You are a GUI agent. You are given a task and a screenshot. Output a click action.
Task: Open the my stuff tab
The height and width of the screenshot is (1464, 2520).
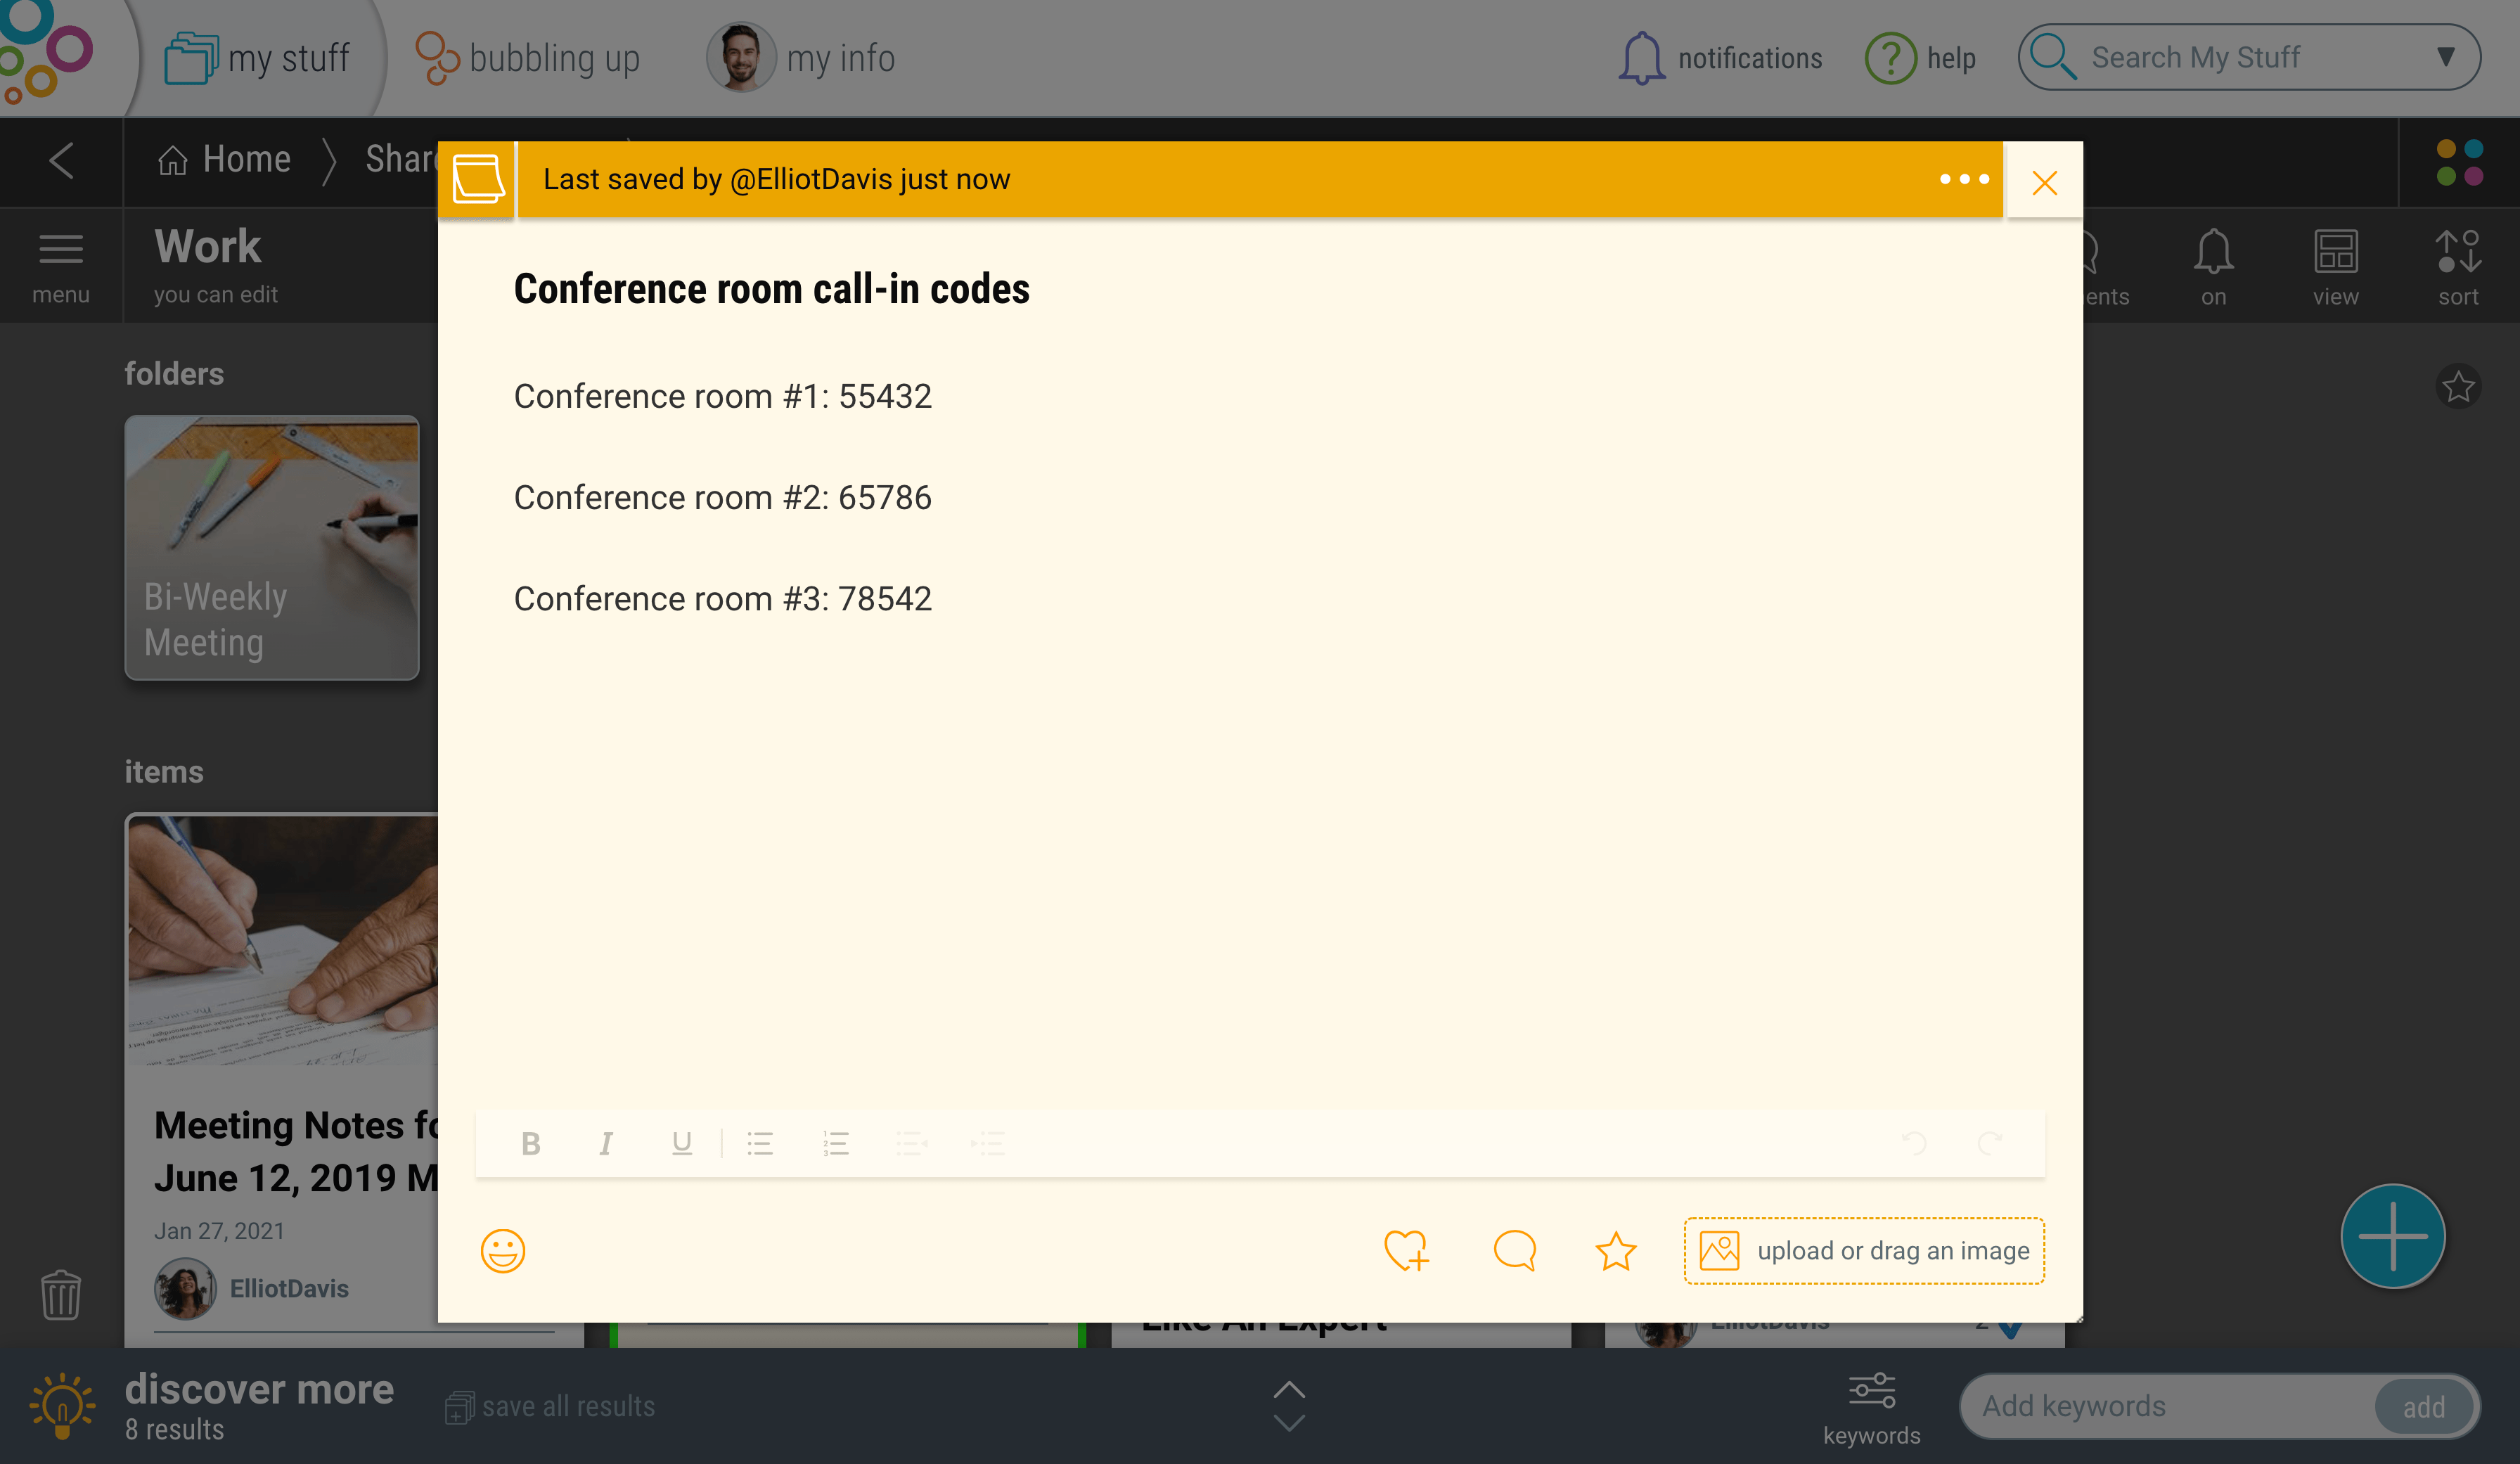tap(257, 58)
